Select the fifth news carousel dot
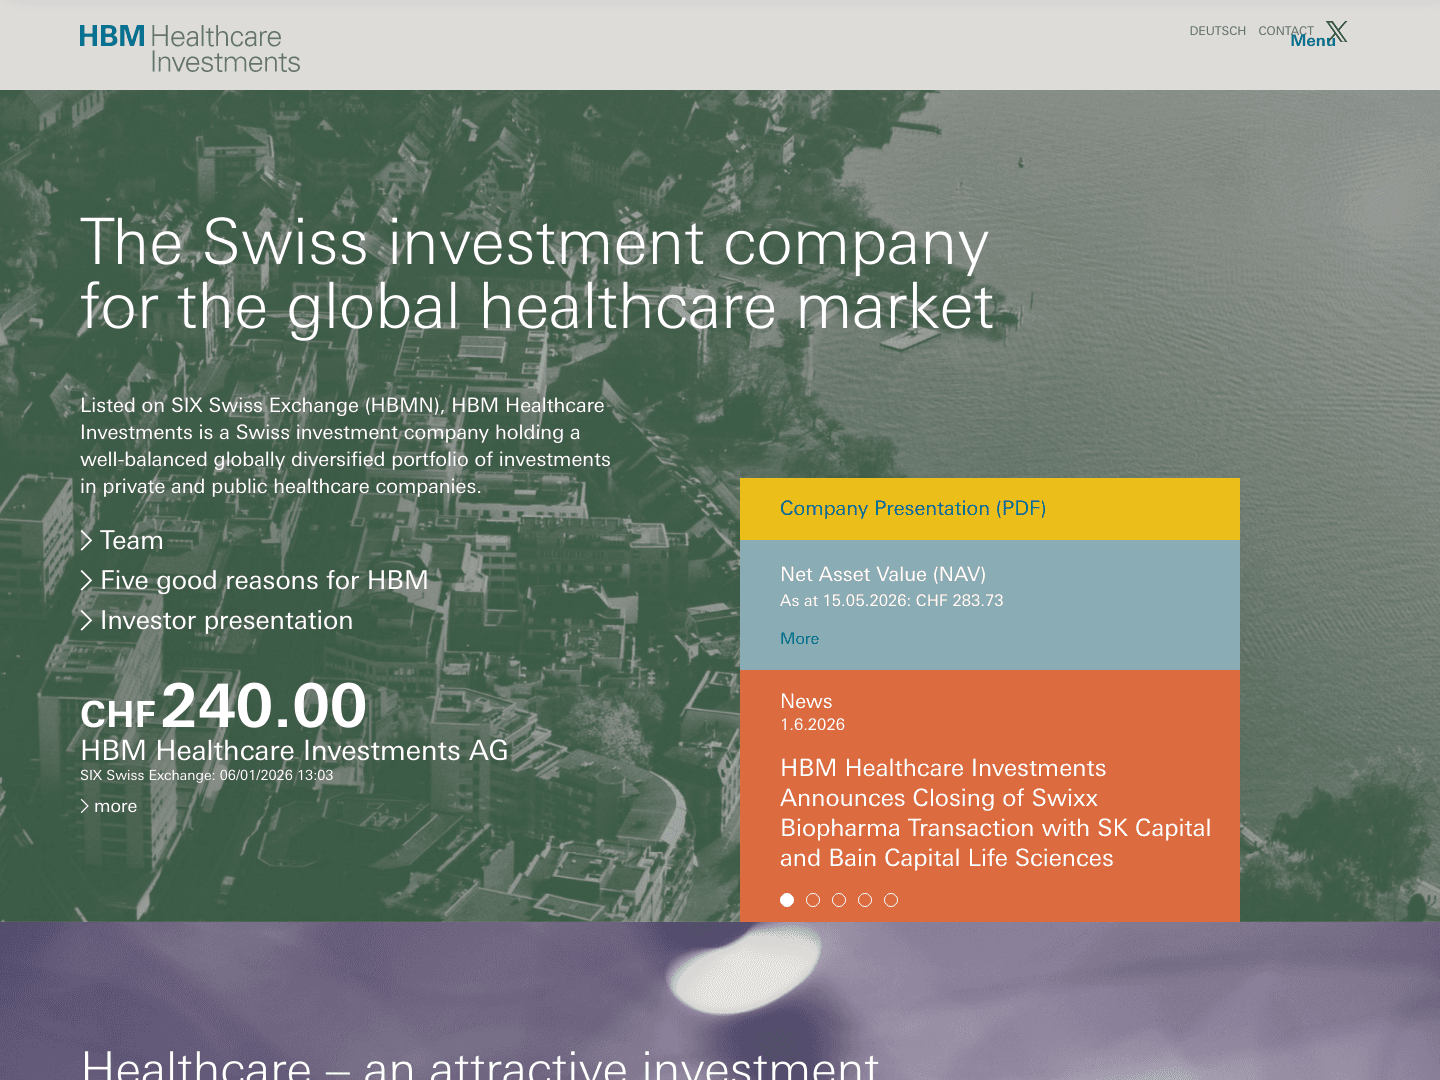The image size is (1440, 1080). 891,900
